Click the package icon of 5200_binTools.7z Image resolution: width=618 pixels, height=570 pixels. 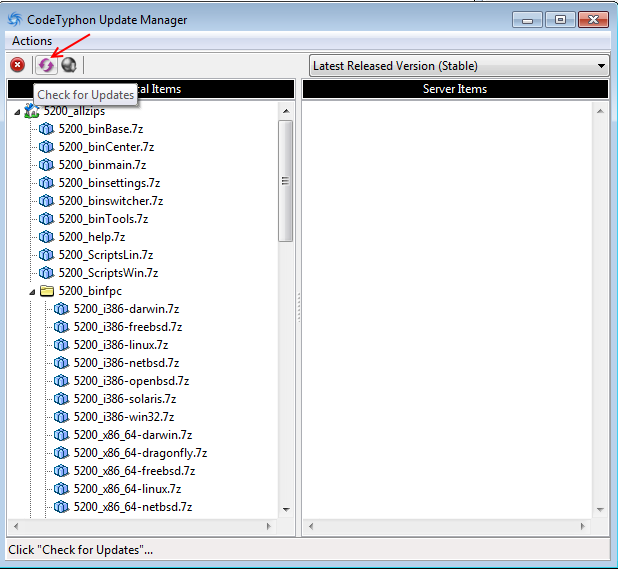[46, 219]
